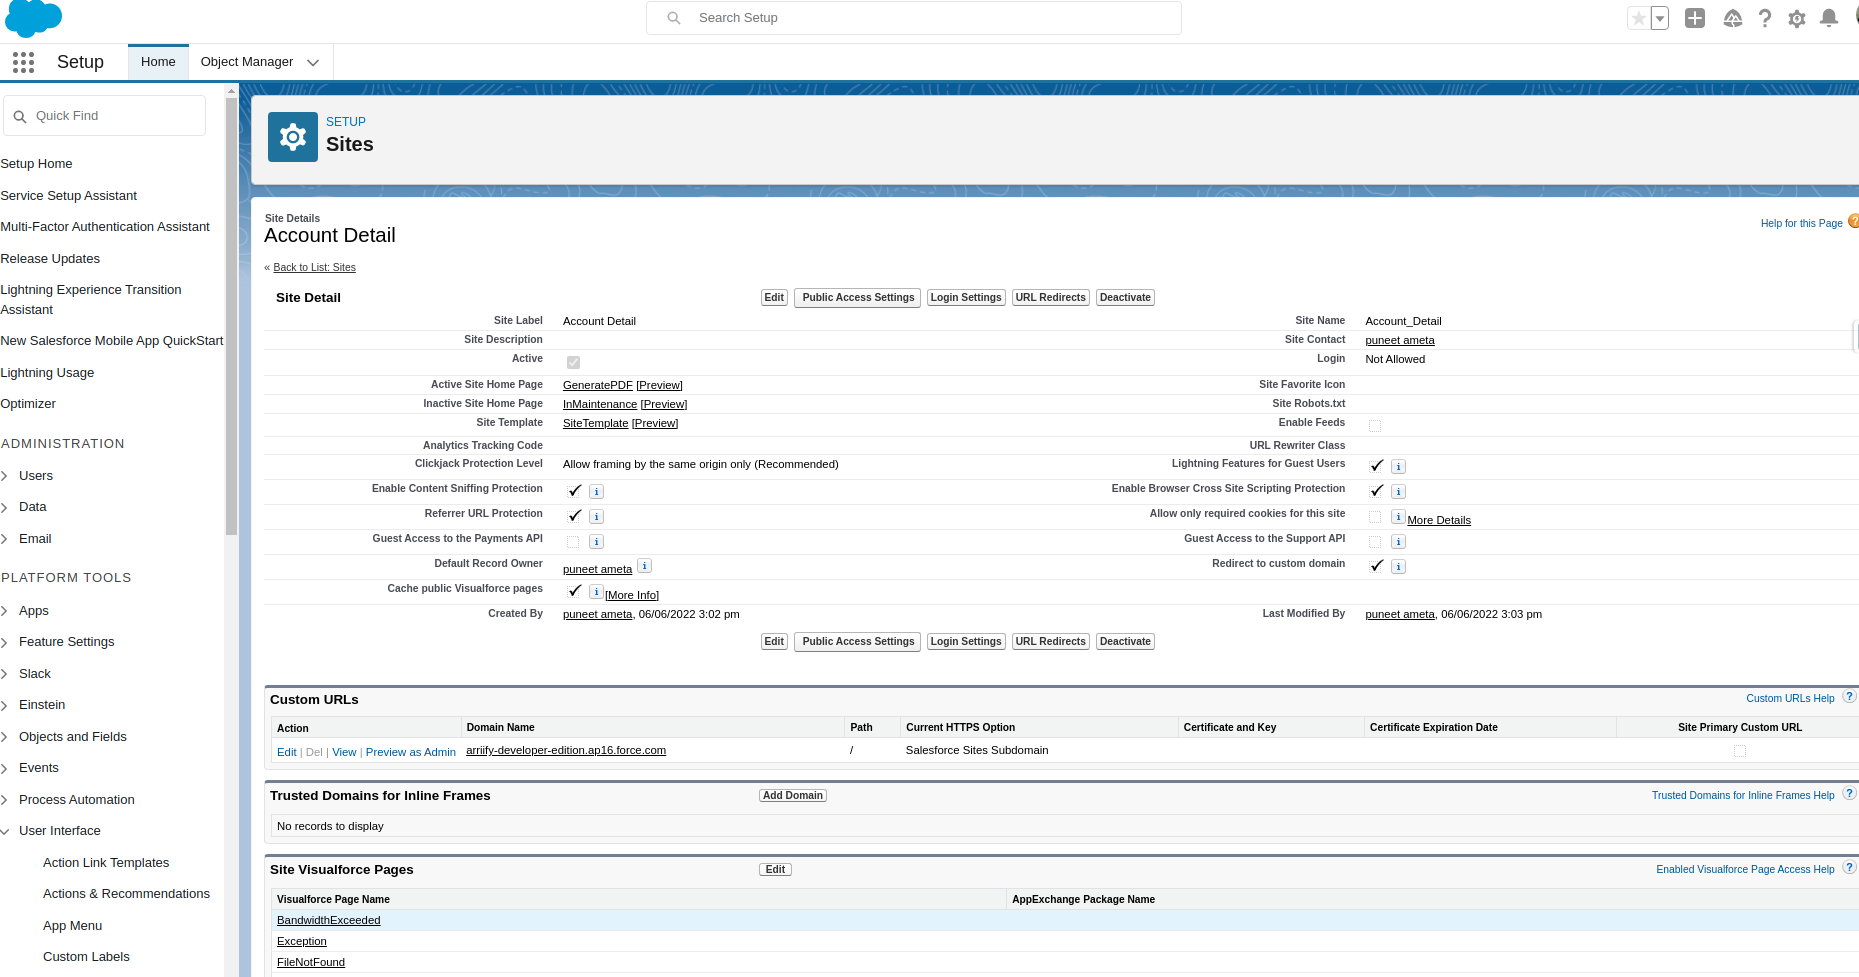Image resolution: width=1859 pixels, height=977 pixels.
Task: Open the Trailhead guidance icon
Action: (1733, 18)
